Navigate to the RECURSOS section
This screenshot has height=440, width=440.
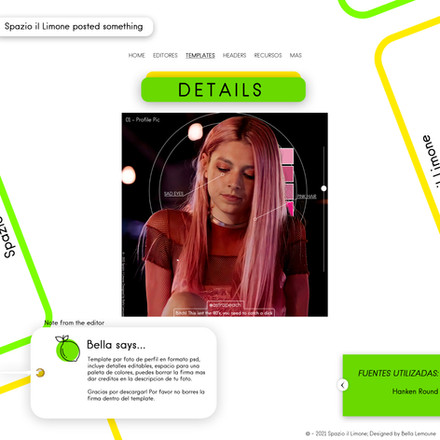268,55
